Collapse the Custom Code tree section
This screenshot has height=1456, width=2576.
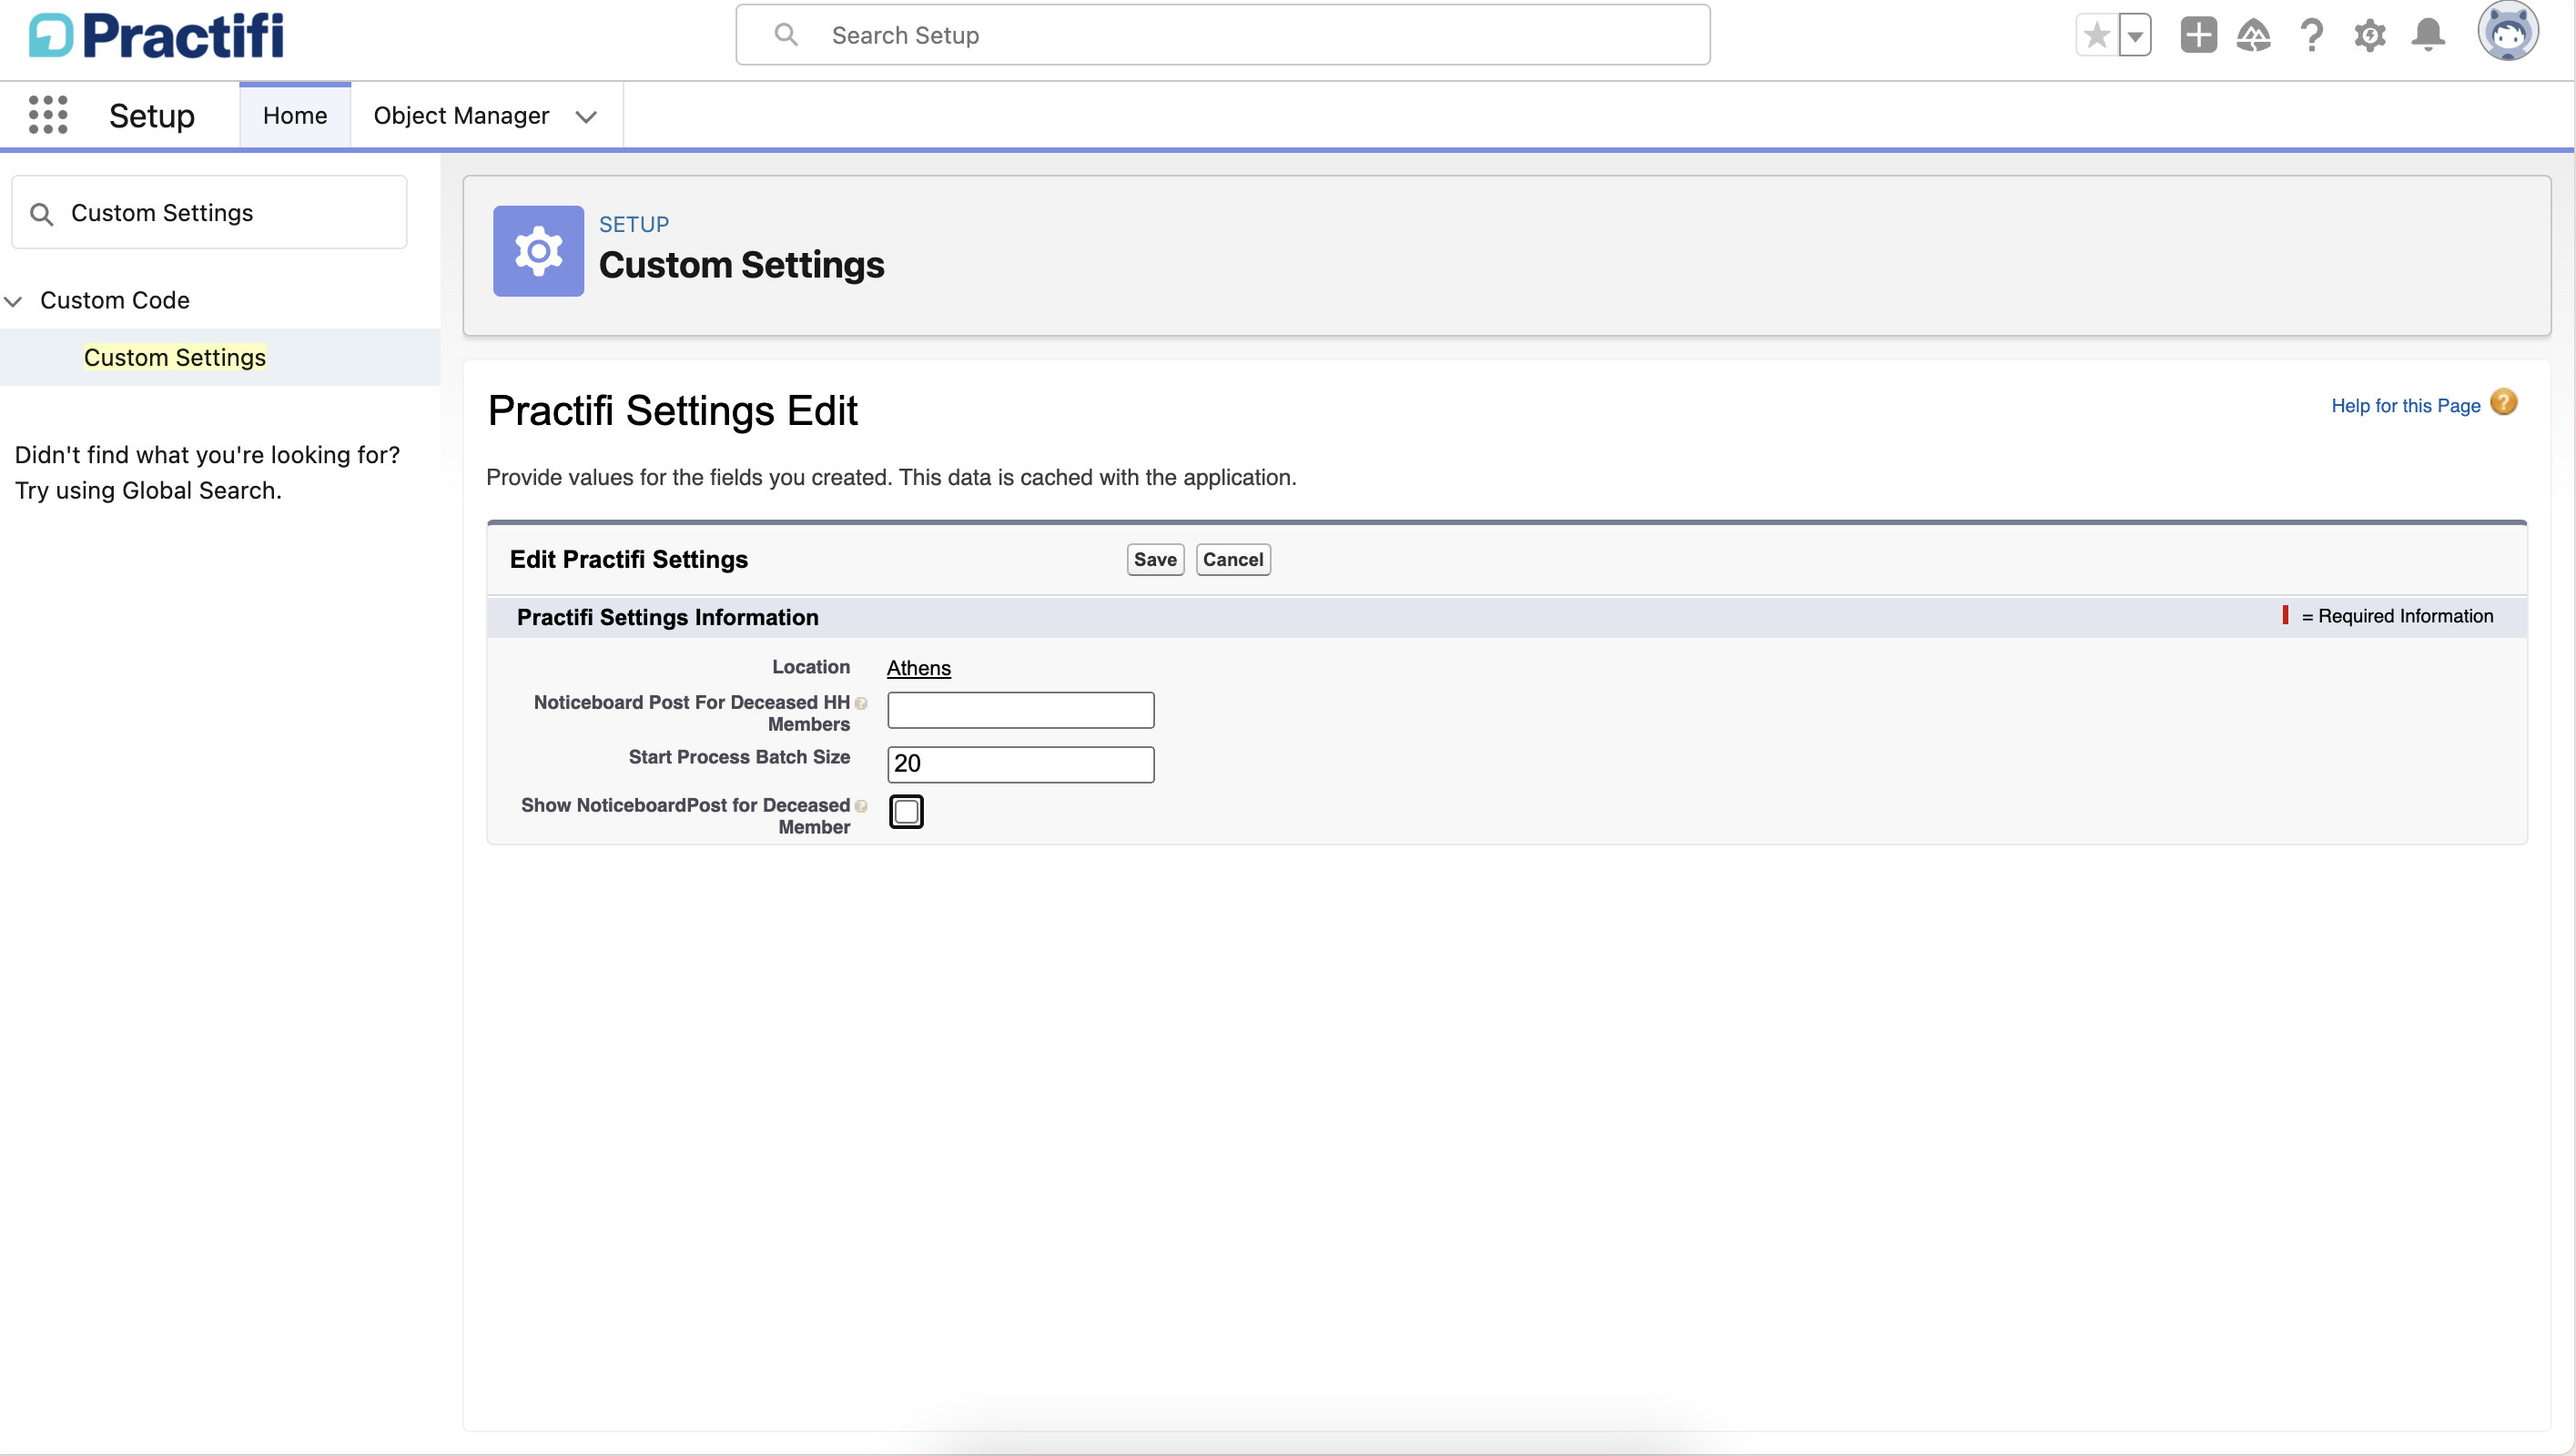14,301
